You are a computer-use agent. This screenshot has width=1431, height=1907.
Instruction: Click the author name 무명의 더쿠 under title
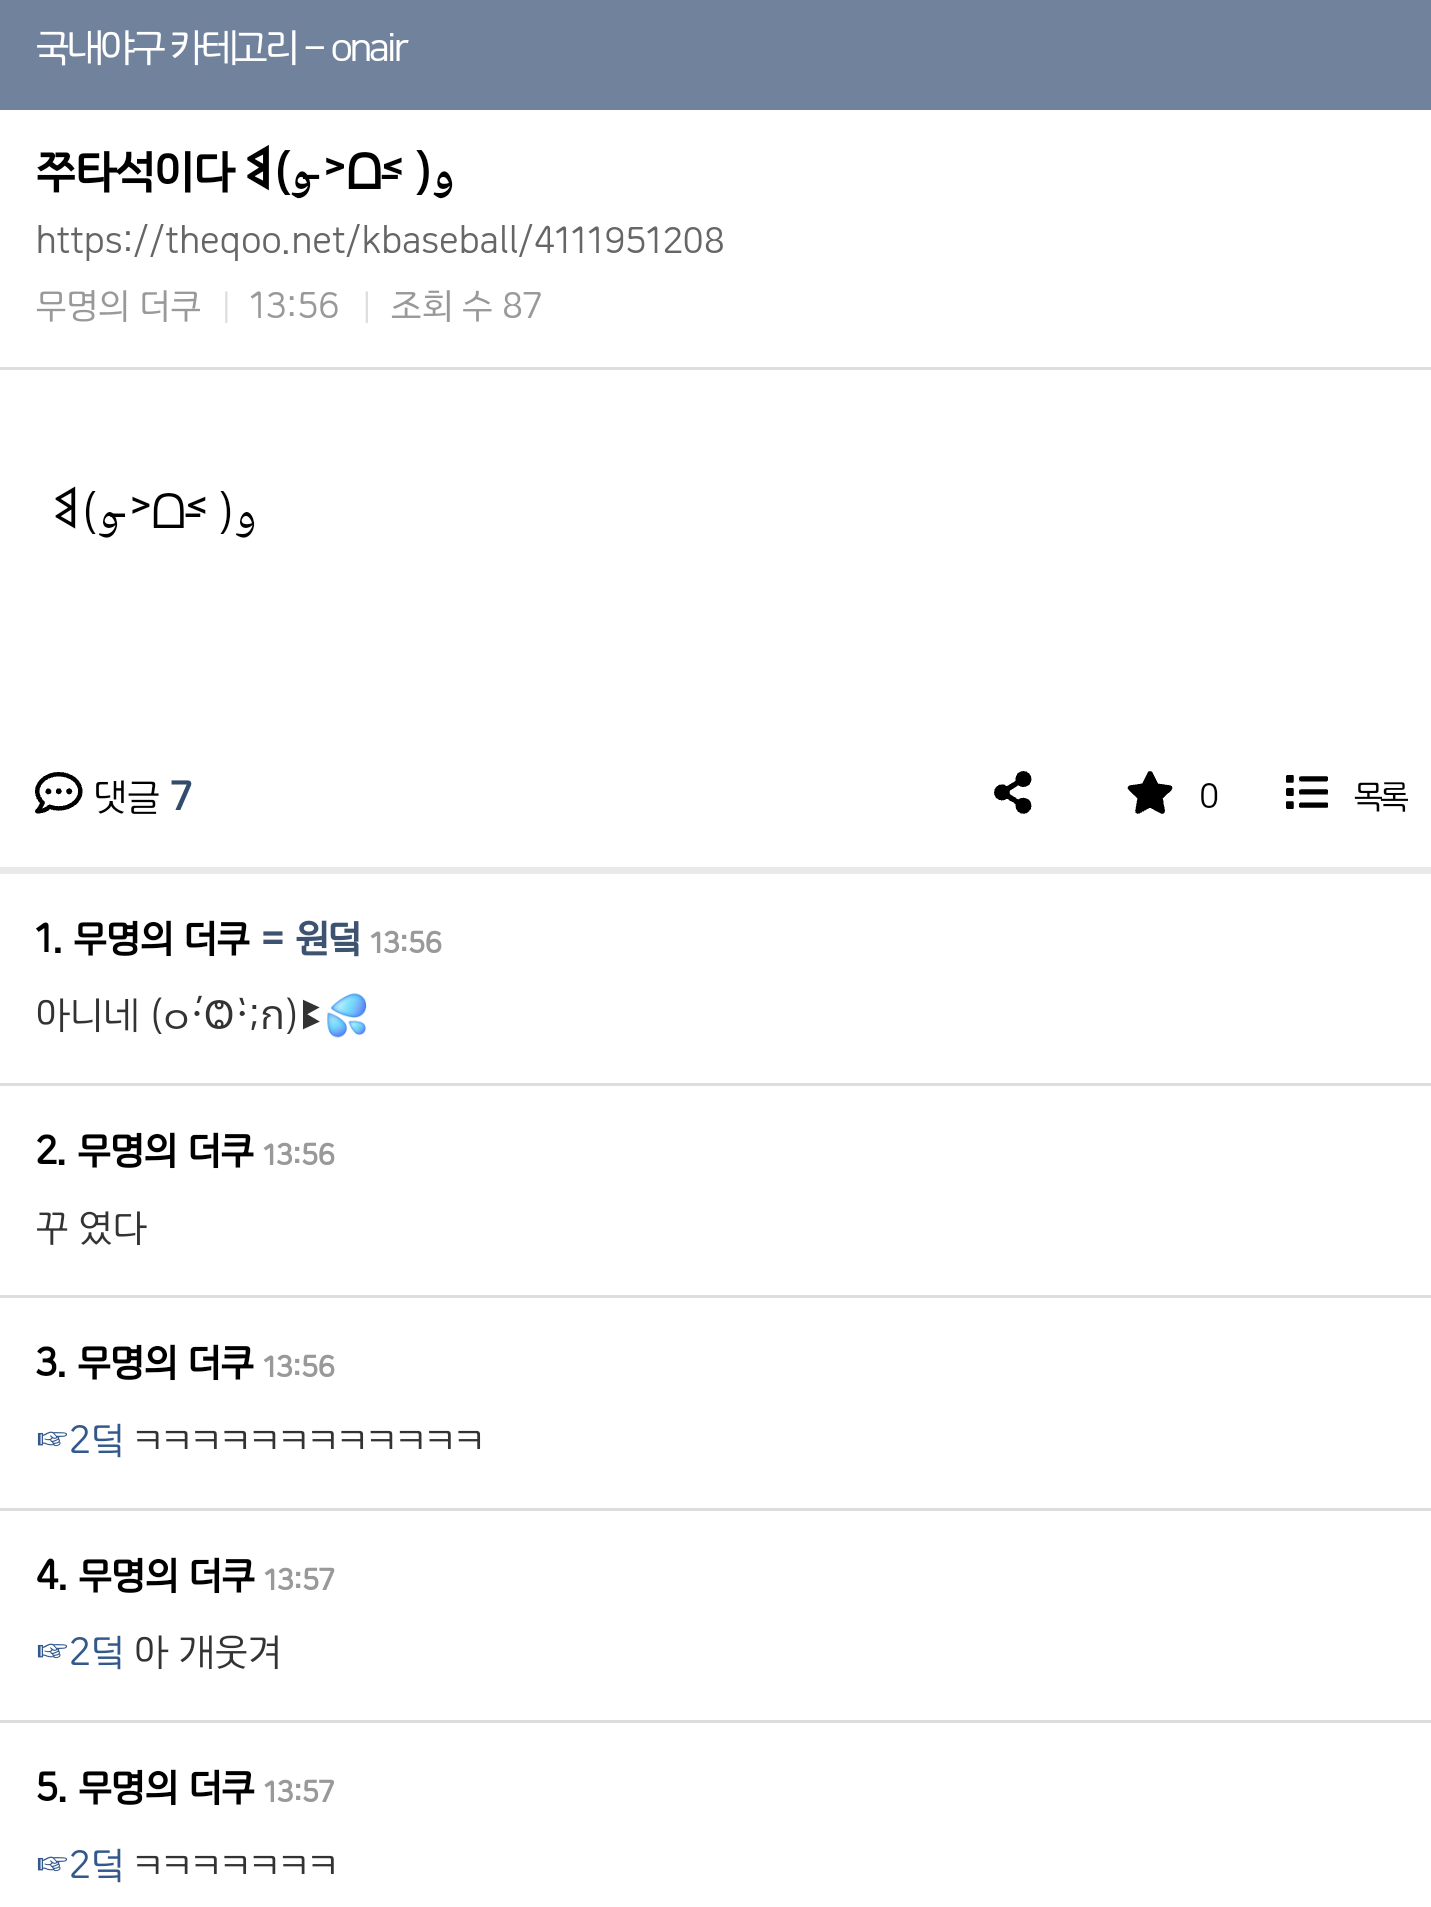(x=118, y=305)
